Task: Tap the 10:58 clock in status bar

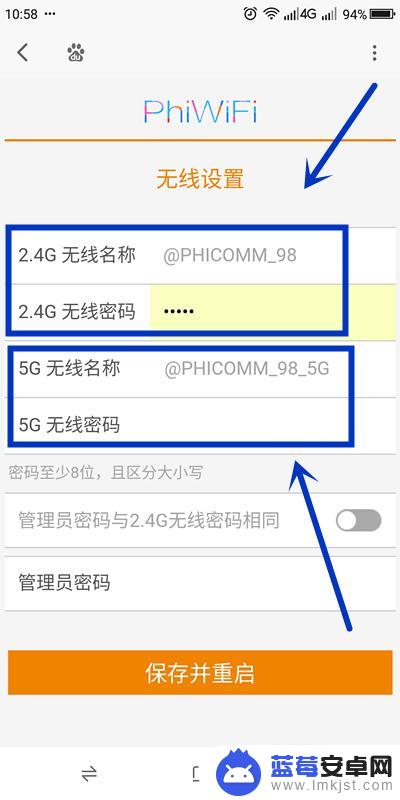Action: [x=22, y=14]
